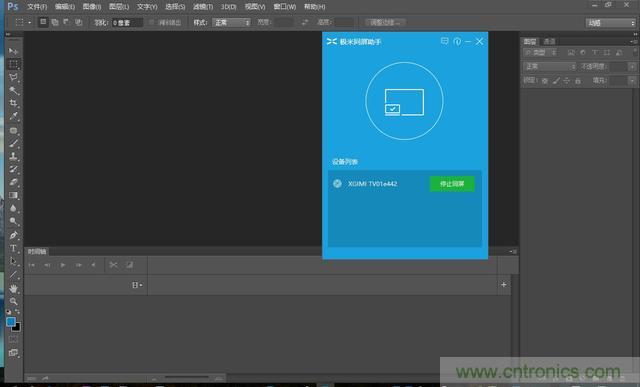This screenshot has height=387, width=640.
Task: Open the 样式 style dropdown
Action: click(231, 22)
